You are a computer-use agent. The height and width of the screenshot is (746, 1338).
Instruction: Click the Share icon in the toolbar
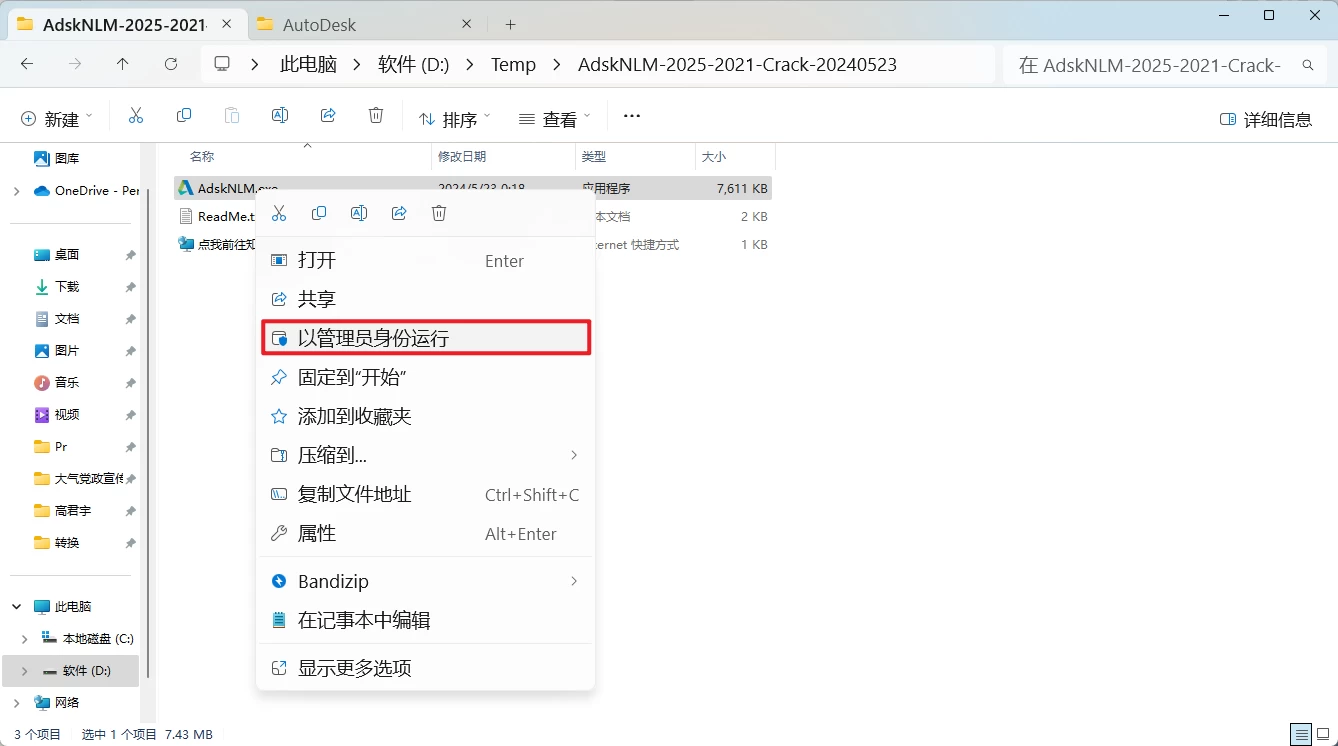pyautogui.click(x=328, y=116)
